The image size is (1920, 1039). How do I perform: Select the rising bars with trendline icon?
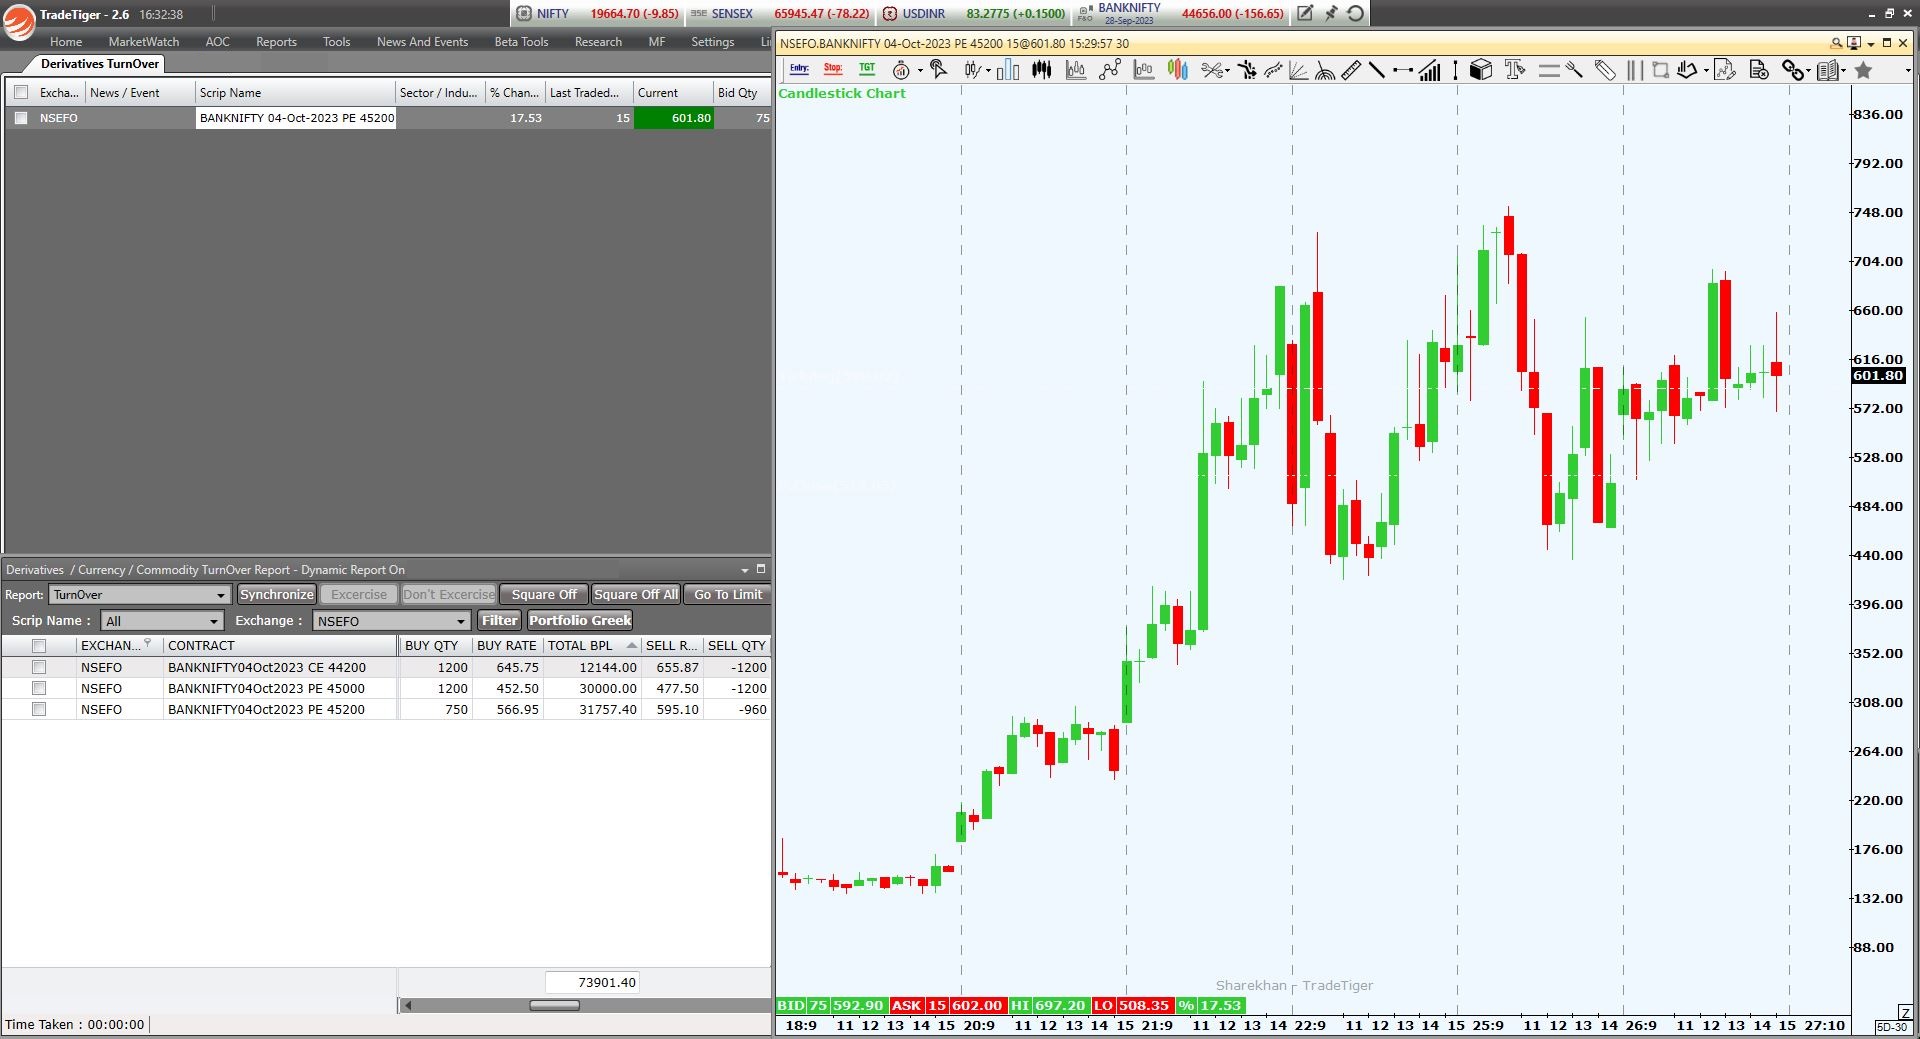point(1430,70)
